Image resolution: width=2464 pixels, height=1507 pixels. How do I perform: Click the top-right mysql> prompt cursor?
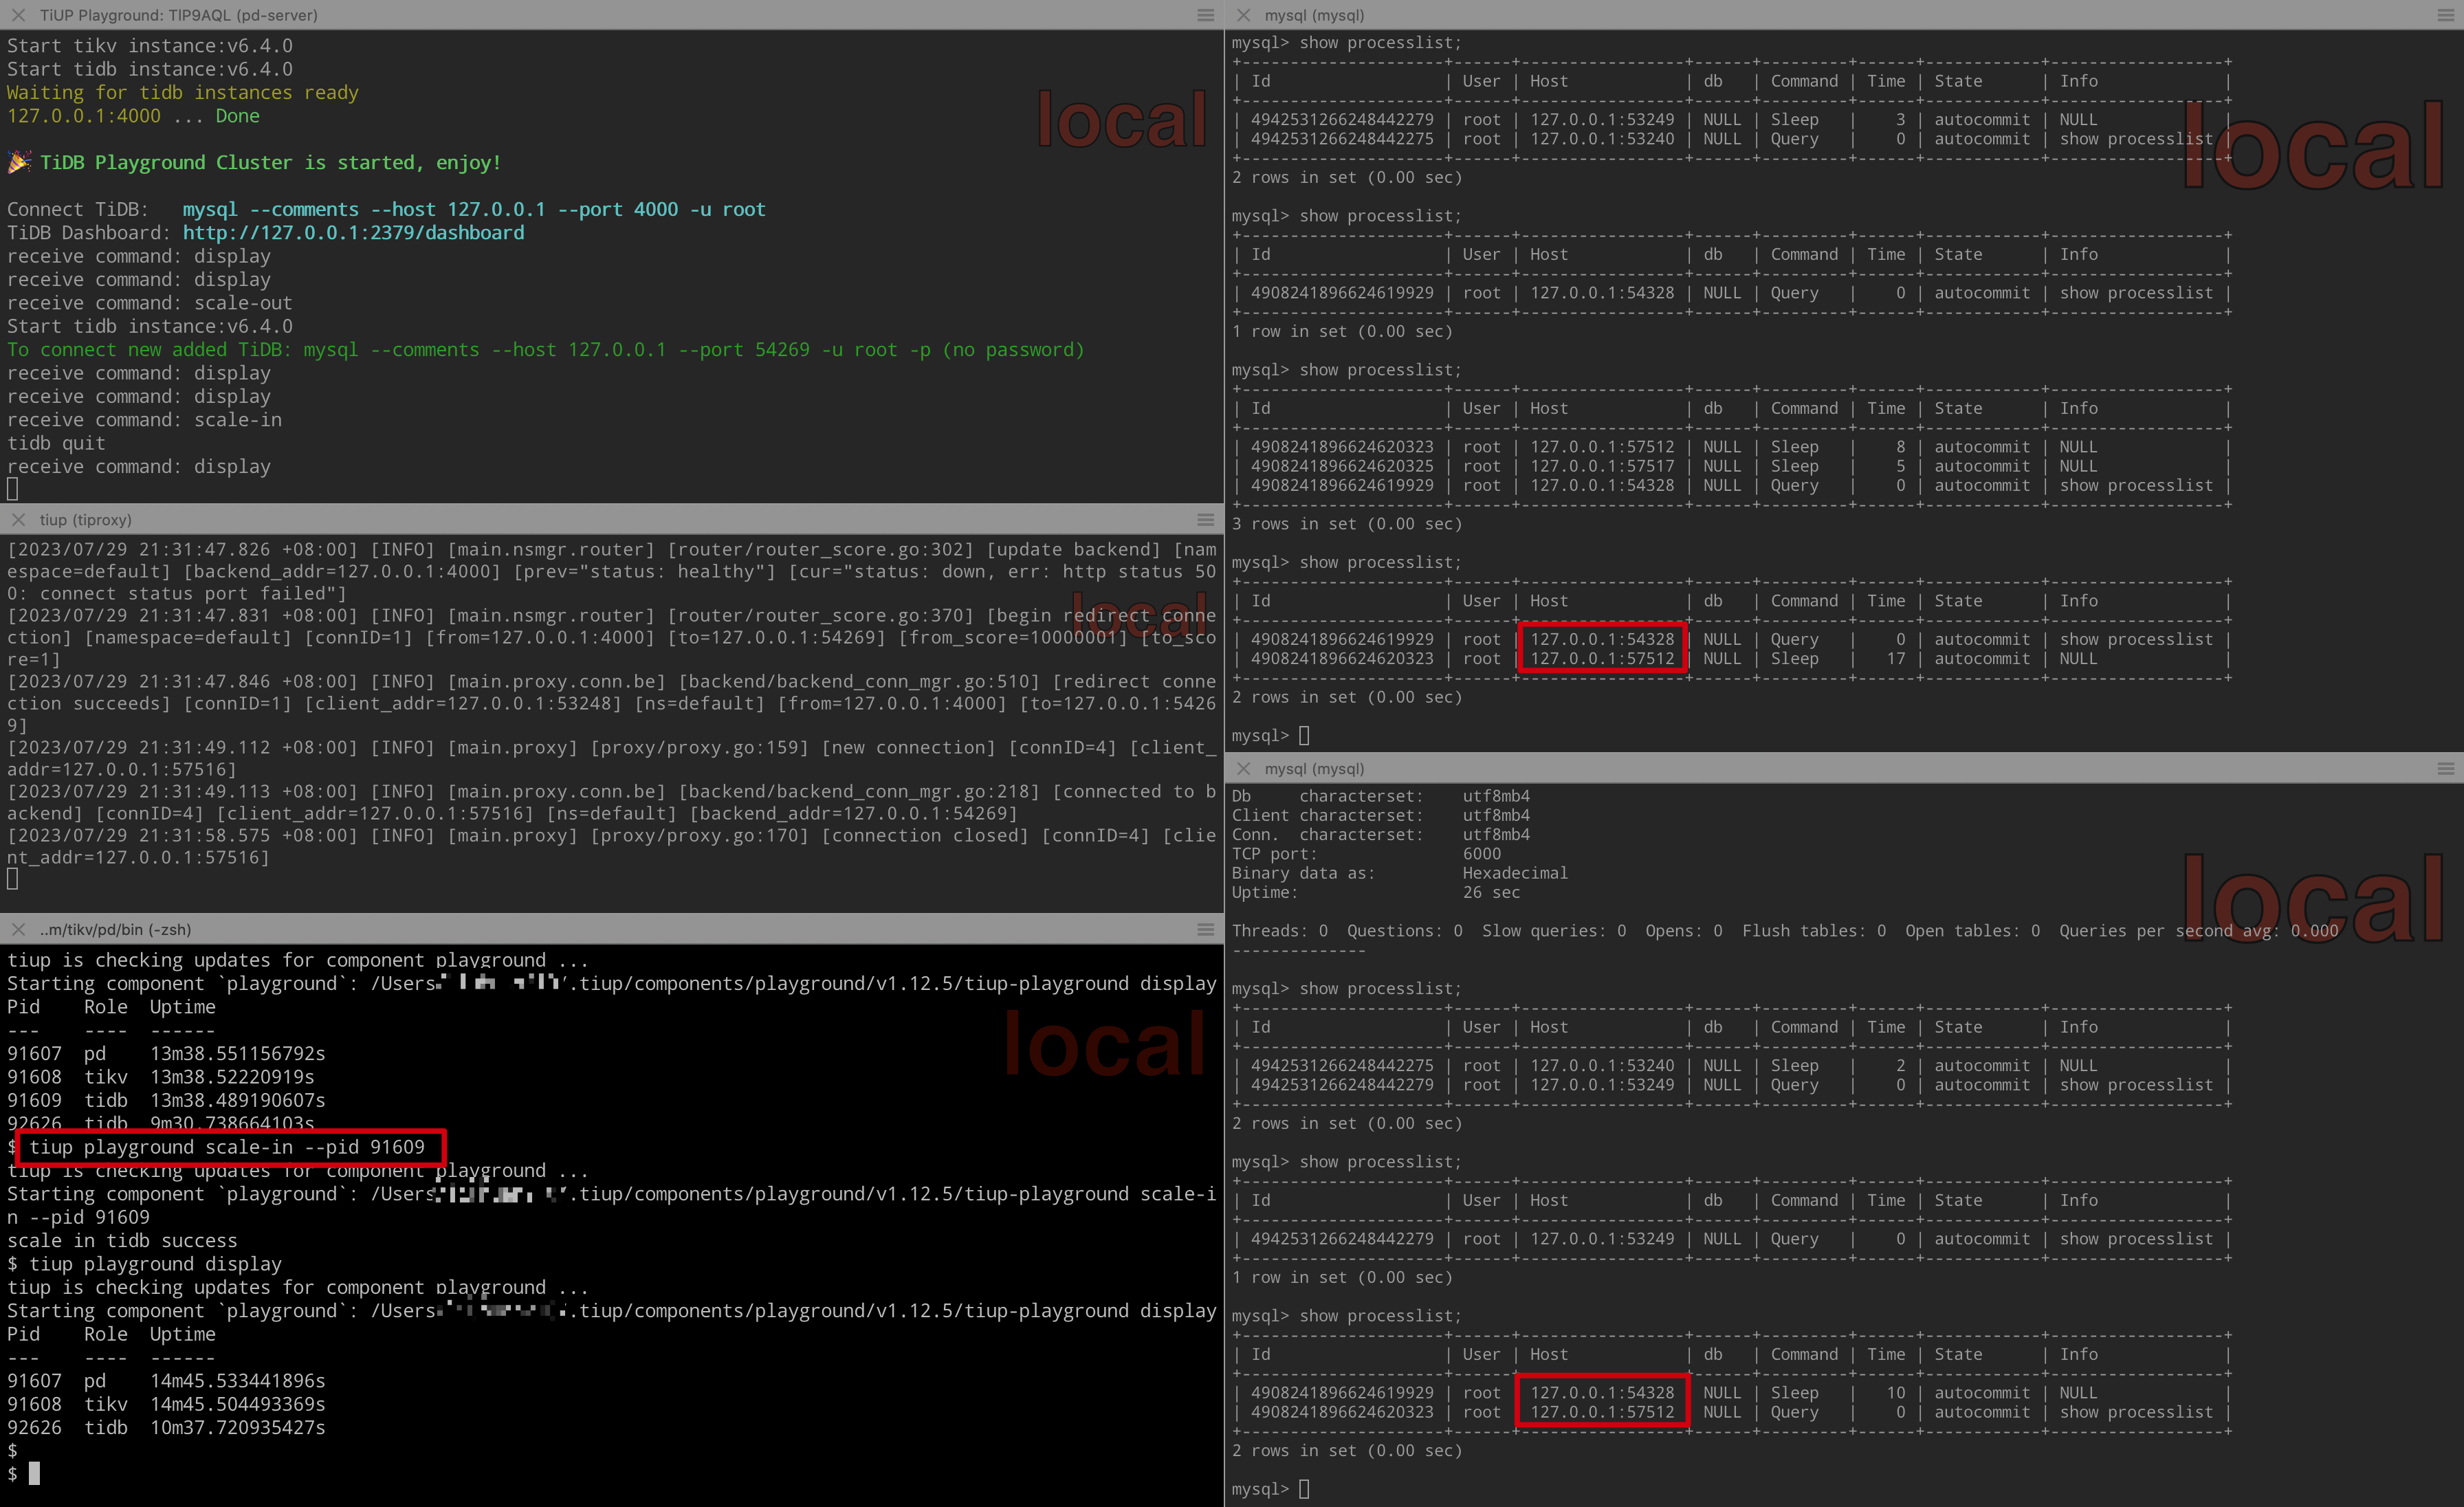point(1304,735)
